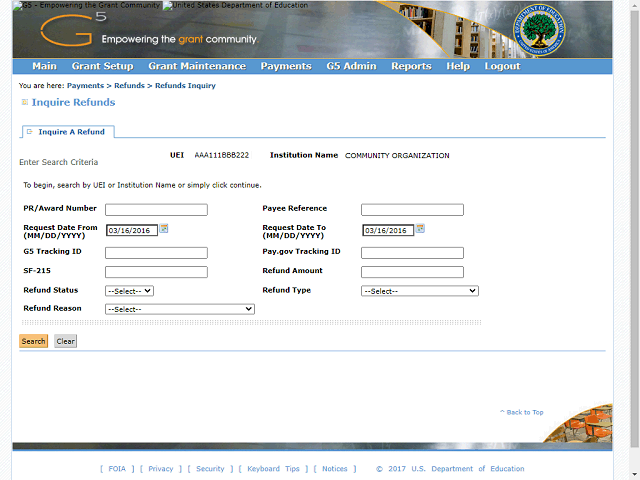Click the Logout menu item

click(502, 66)
